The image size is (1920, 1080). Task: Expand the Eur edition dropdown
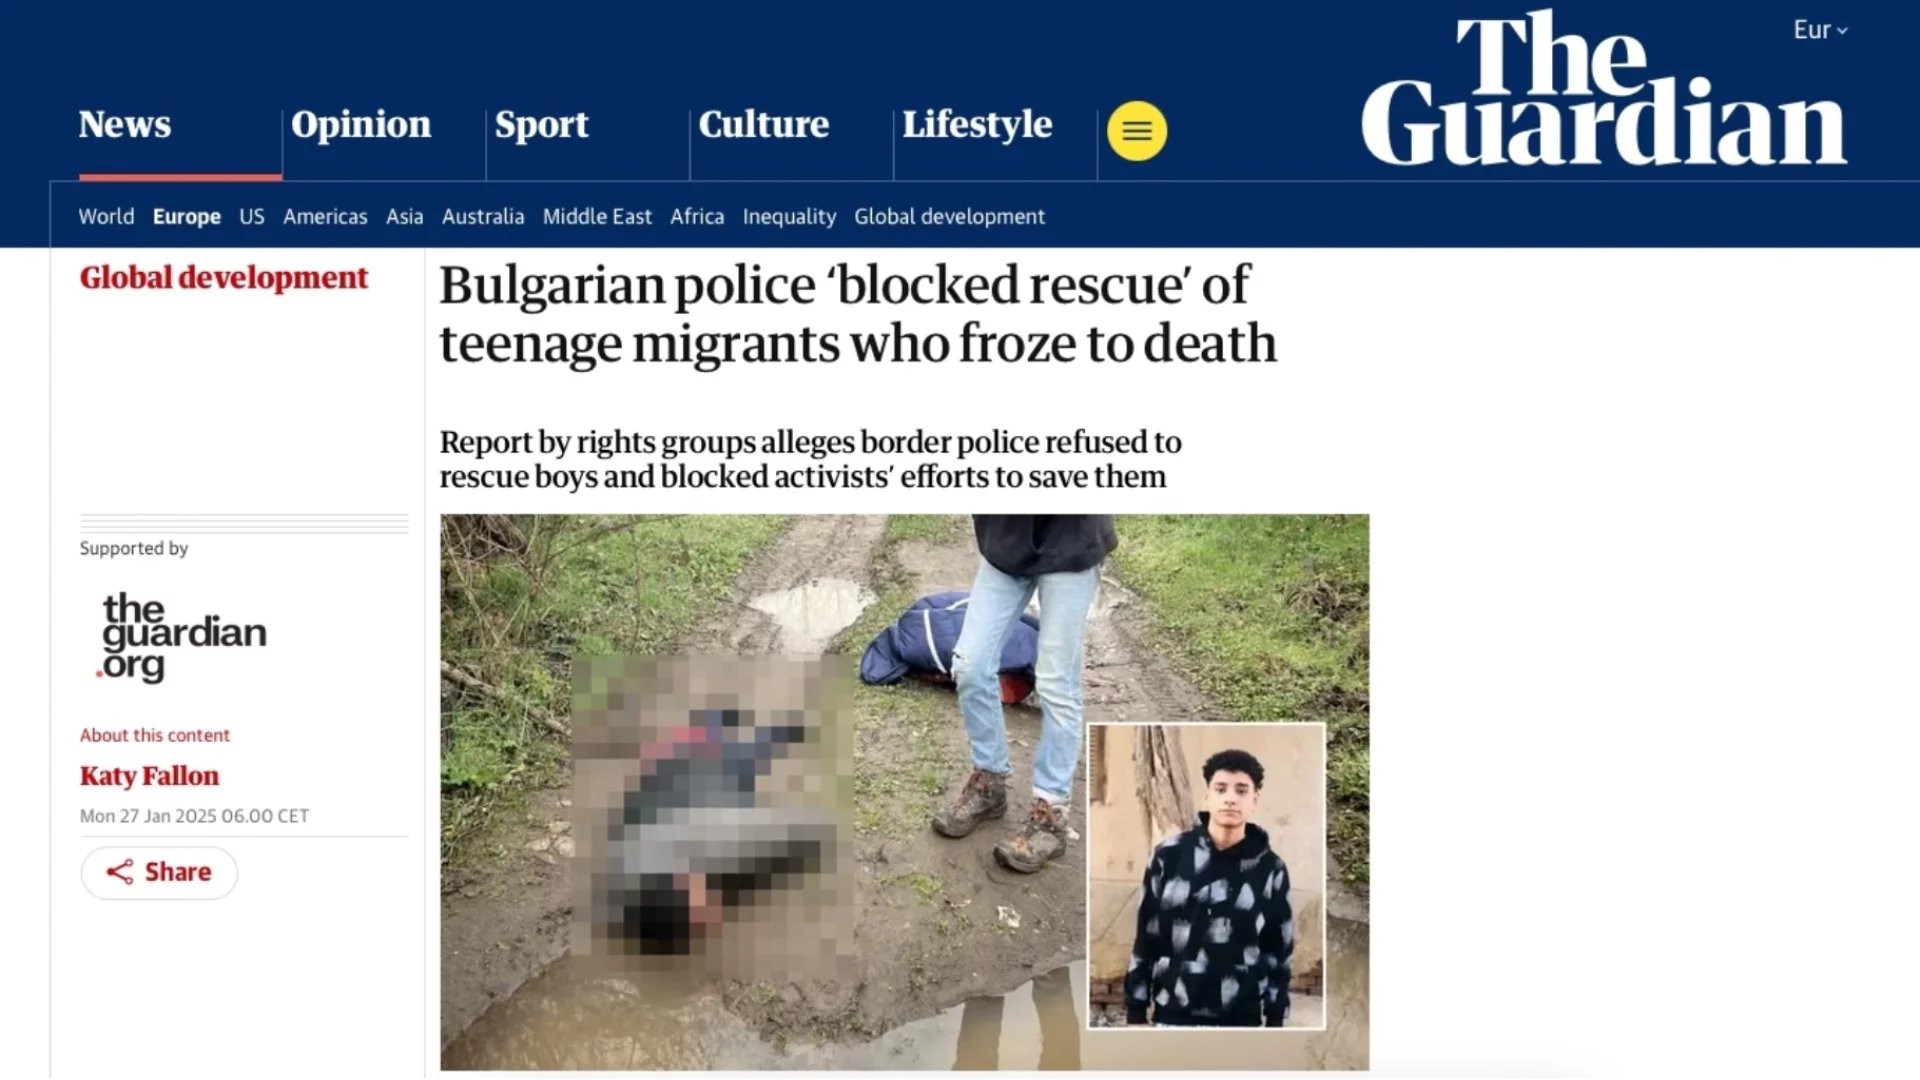pos(1820,30)
